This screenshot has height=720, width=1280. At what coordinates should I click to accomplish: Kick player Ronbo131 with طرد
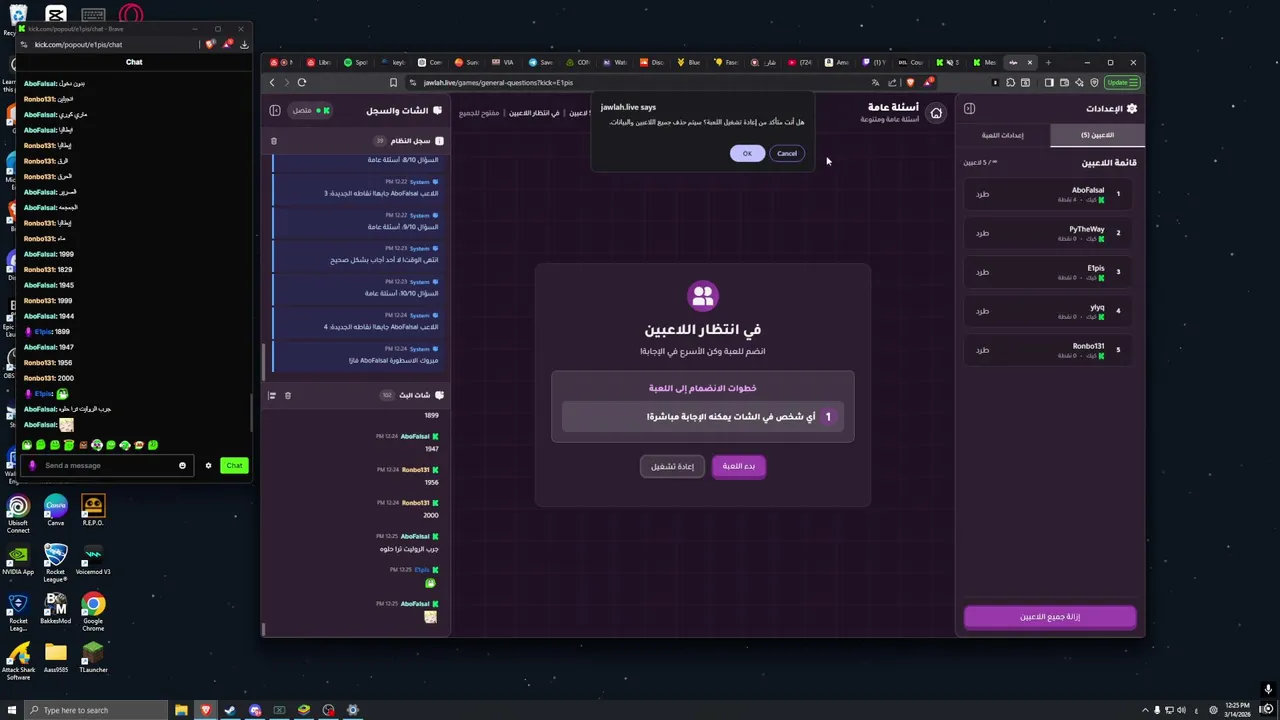pos(982,350)
